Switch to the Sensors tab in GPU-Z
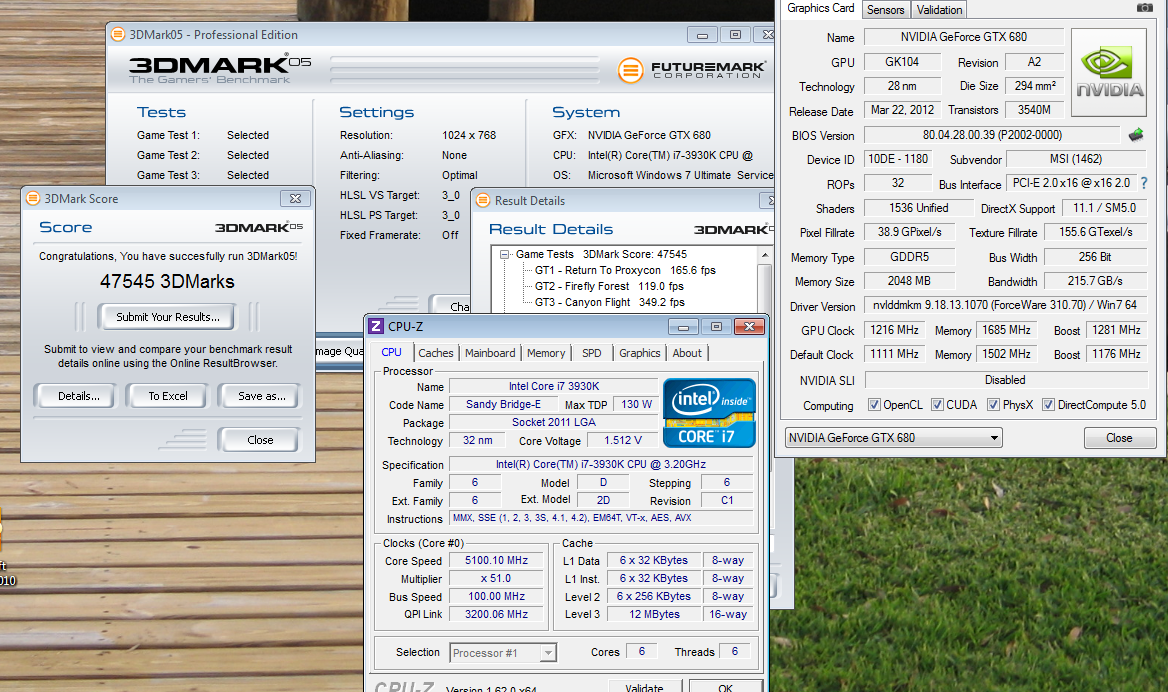Viewport: 1168px width, 692px height. (x=885, y=10)
